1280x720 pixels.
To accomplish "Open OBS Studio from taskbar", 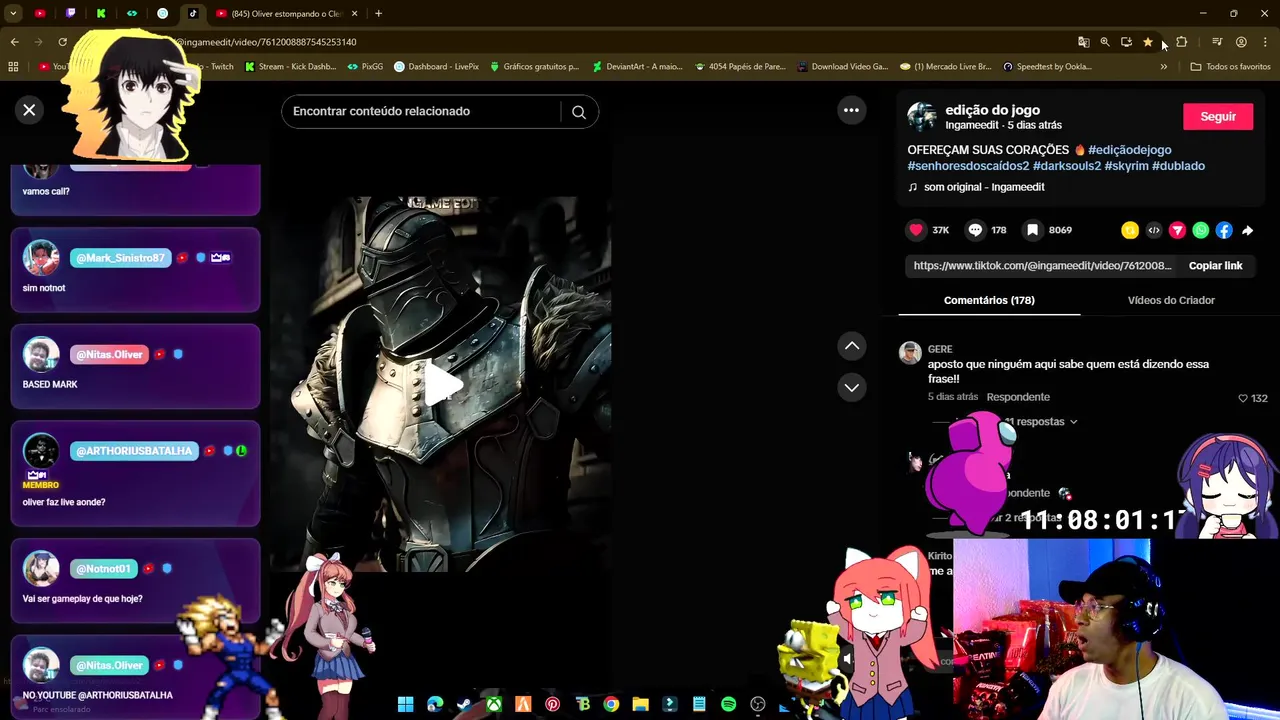I will (x=758, y=705).
